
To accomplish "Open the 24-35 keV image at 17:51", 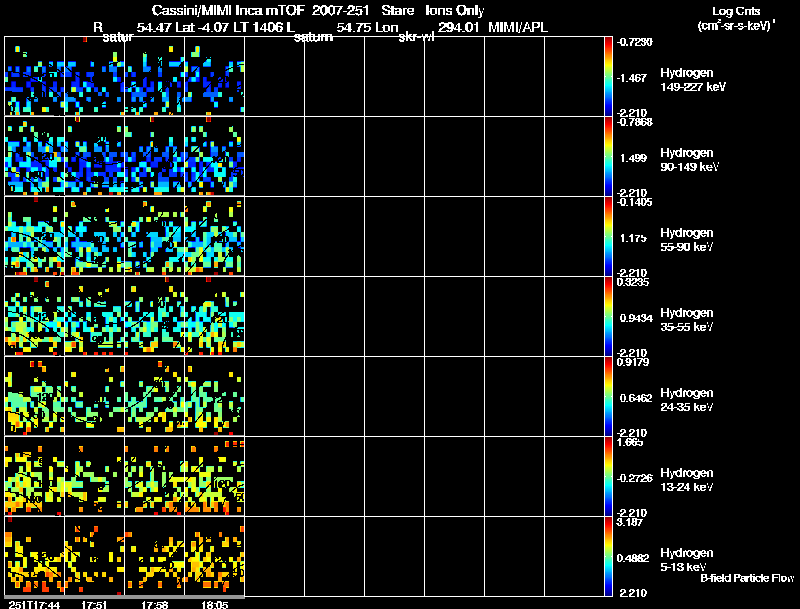I will click(x=94, y=397).
